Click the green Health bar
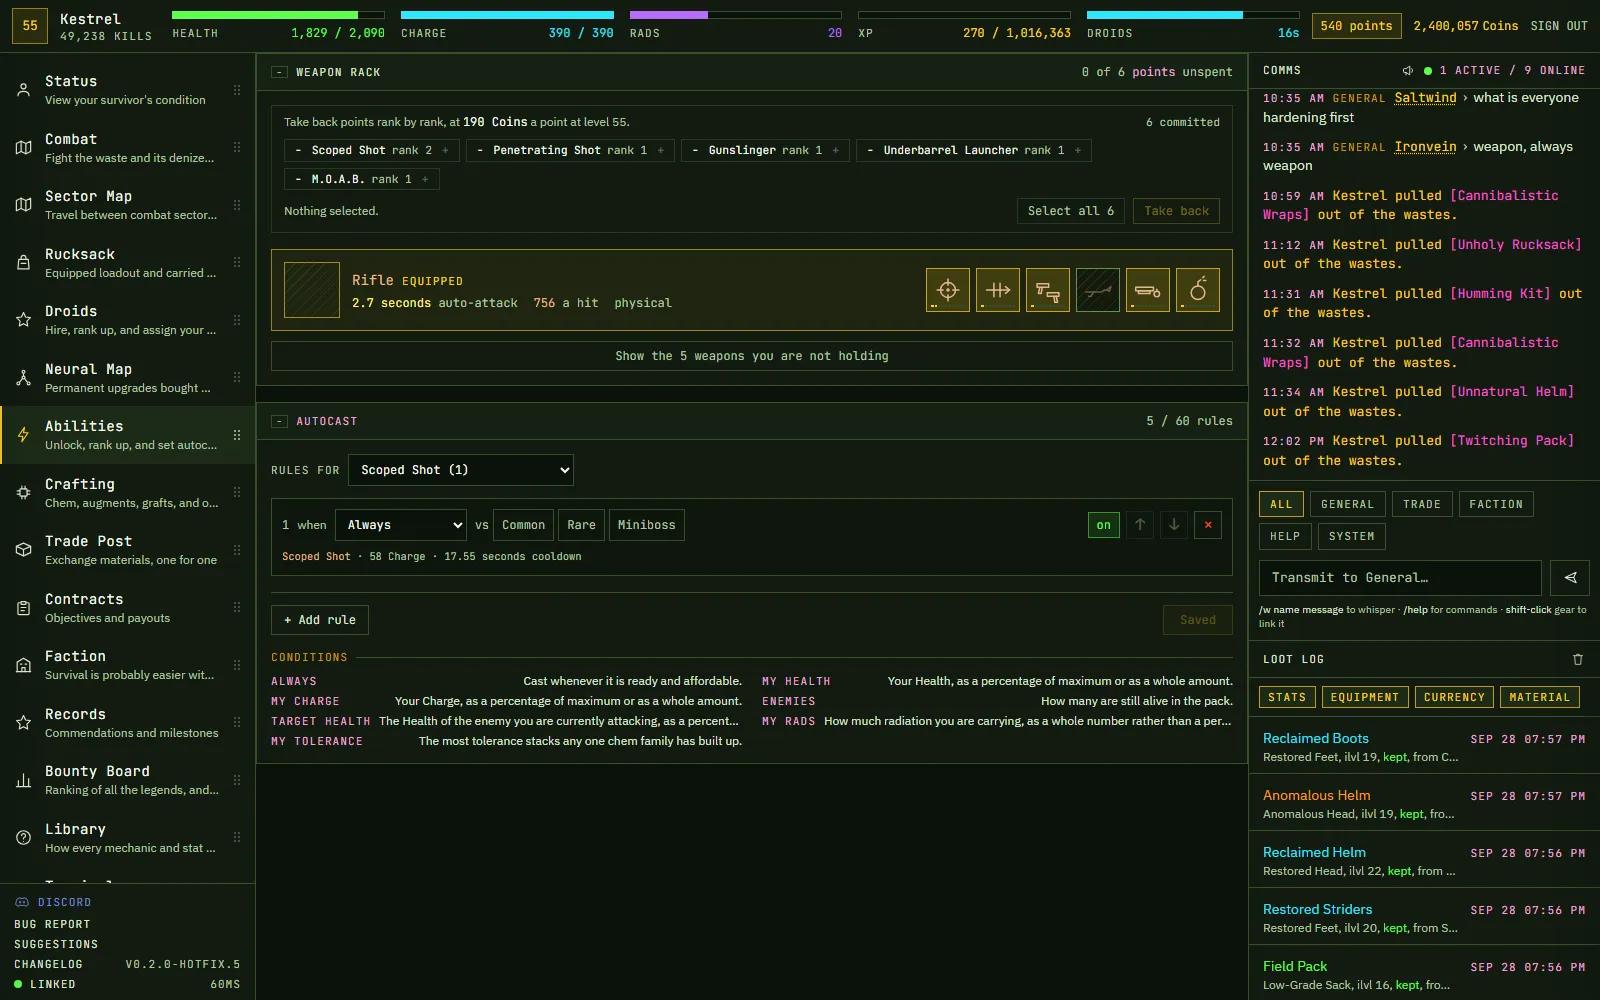 tap(278, 15)
